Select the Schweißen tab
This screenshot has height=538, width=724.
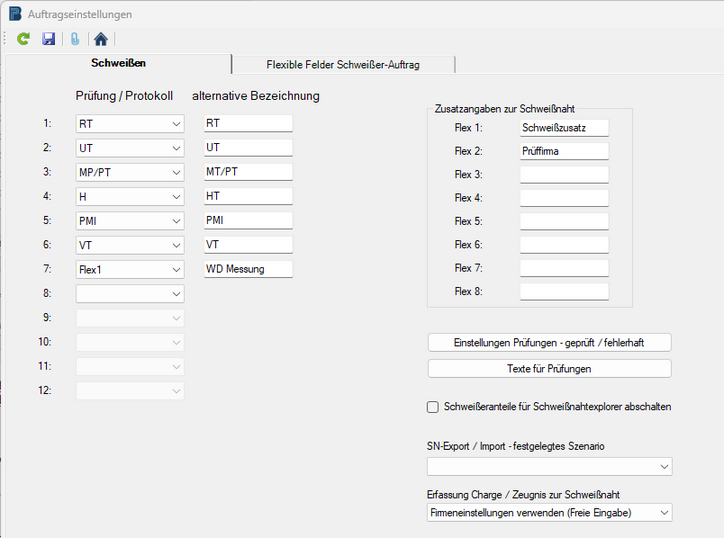point(118,63)
